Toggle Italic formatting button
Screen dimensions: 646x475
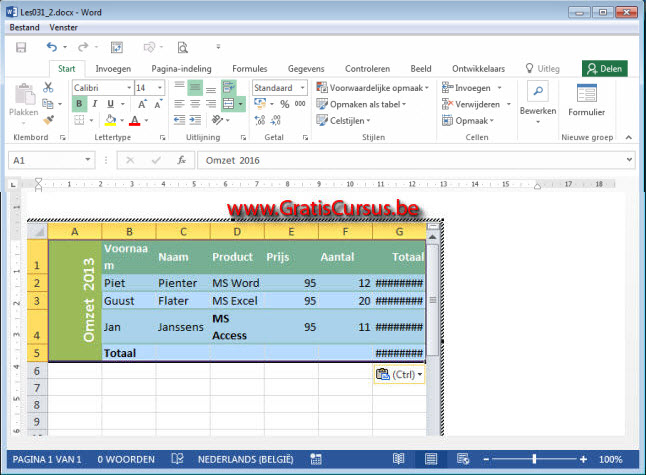[x=95, y=104]
